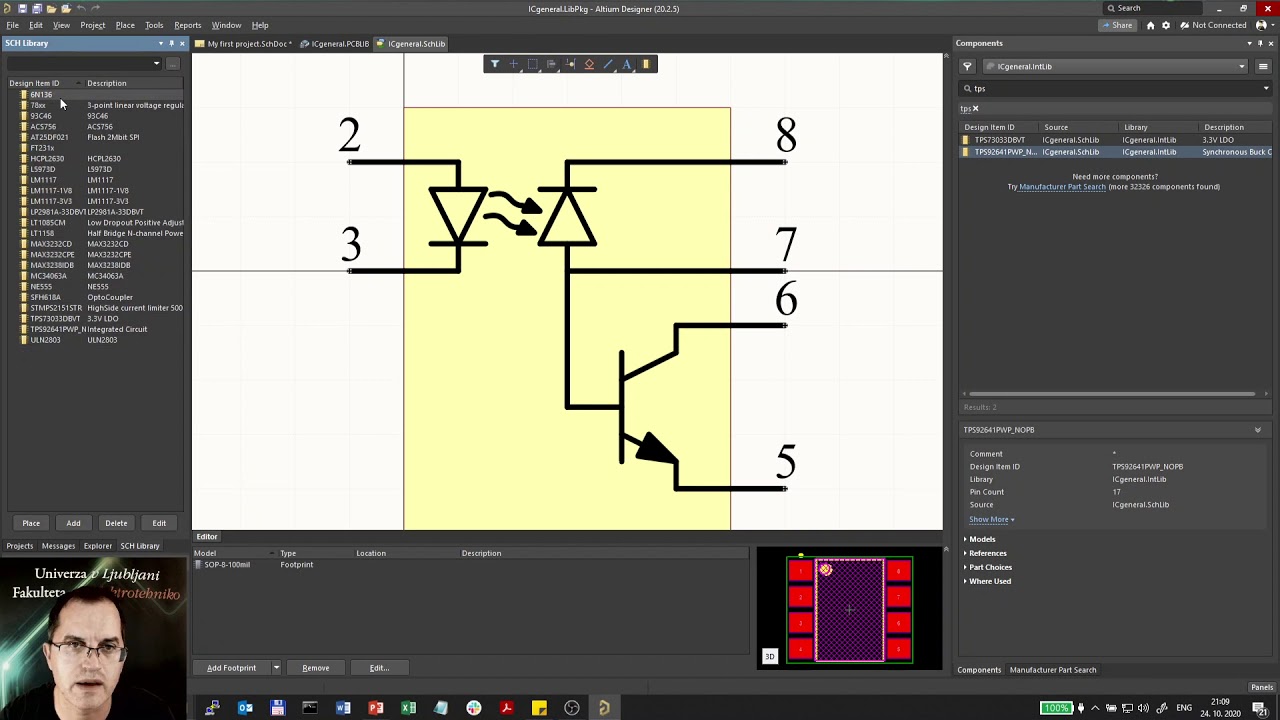This screenshot has width=1280, height=720.
Task: Switch to My first project.SchDoc tab
Action: point(244,44)
